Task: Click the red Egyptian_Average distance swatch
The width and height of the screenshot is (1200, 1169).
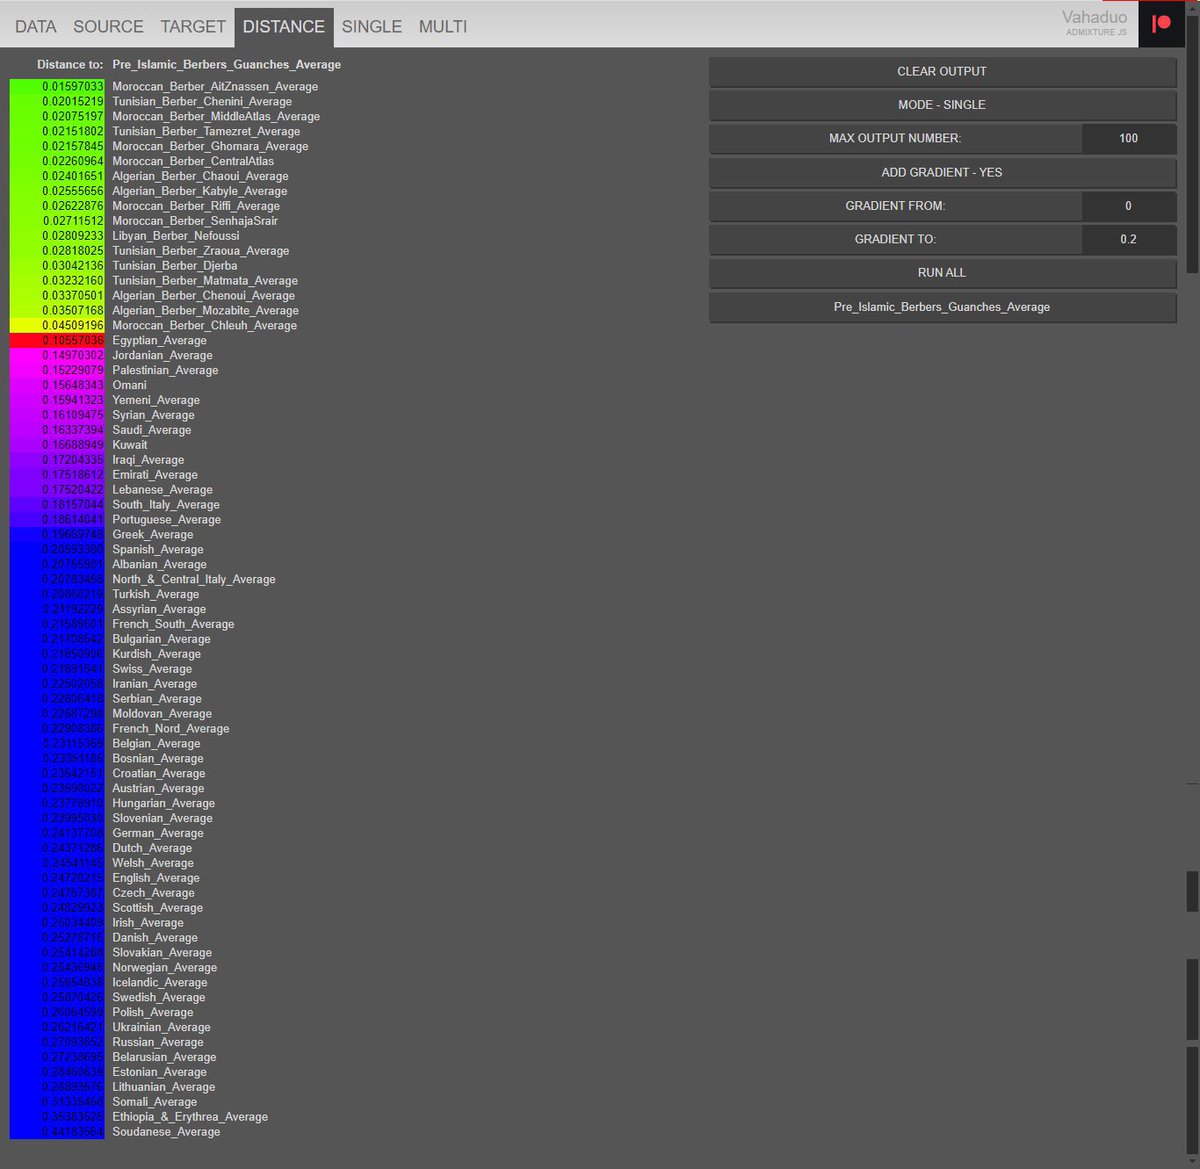Action: pos(57,341)
